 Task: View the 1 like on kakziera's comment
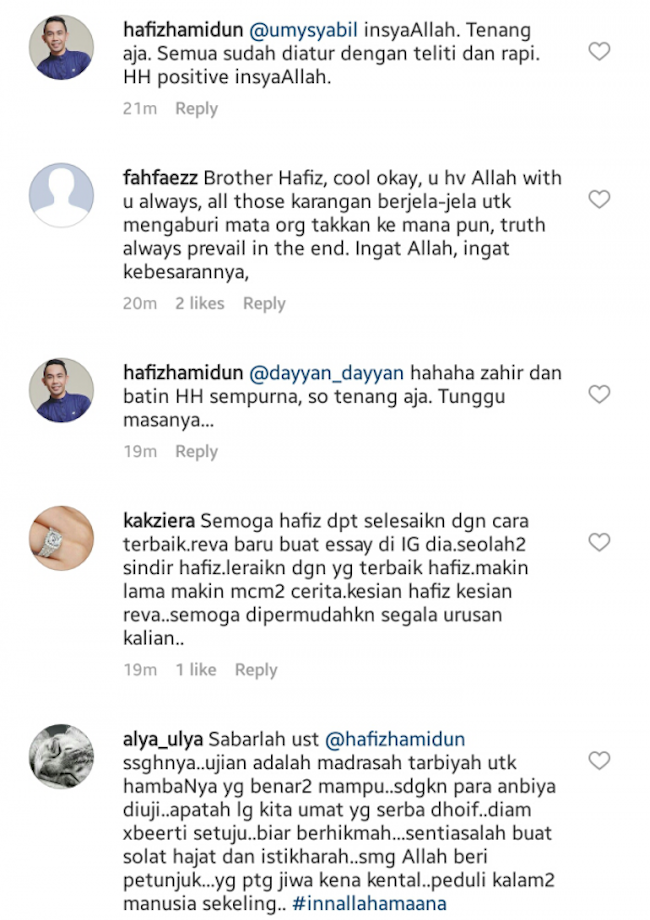pyautogui.click(x=196, y=669)
